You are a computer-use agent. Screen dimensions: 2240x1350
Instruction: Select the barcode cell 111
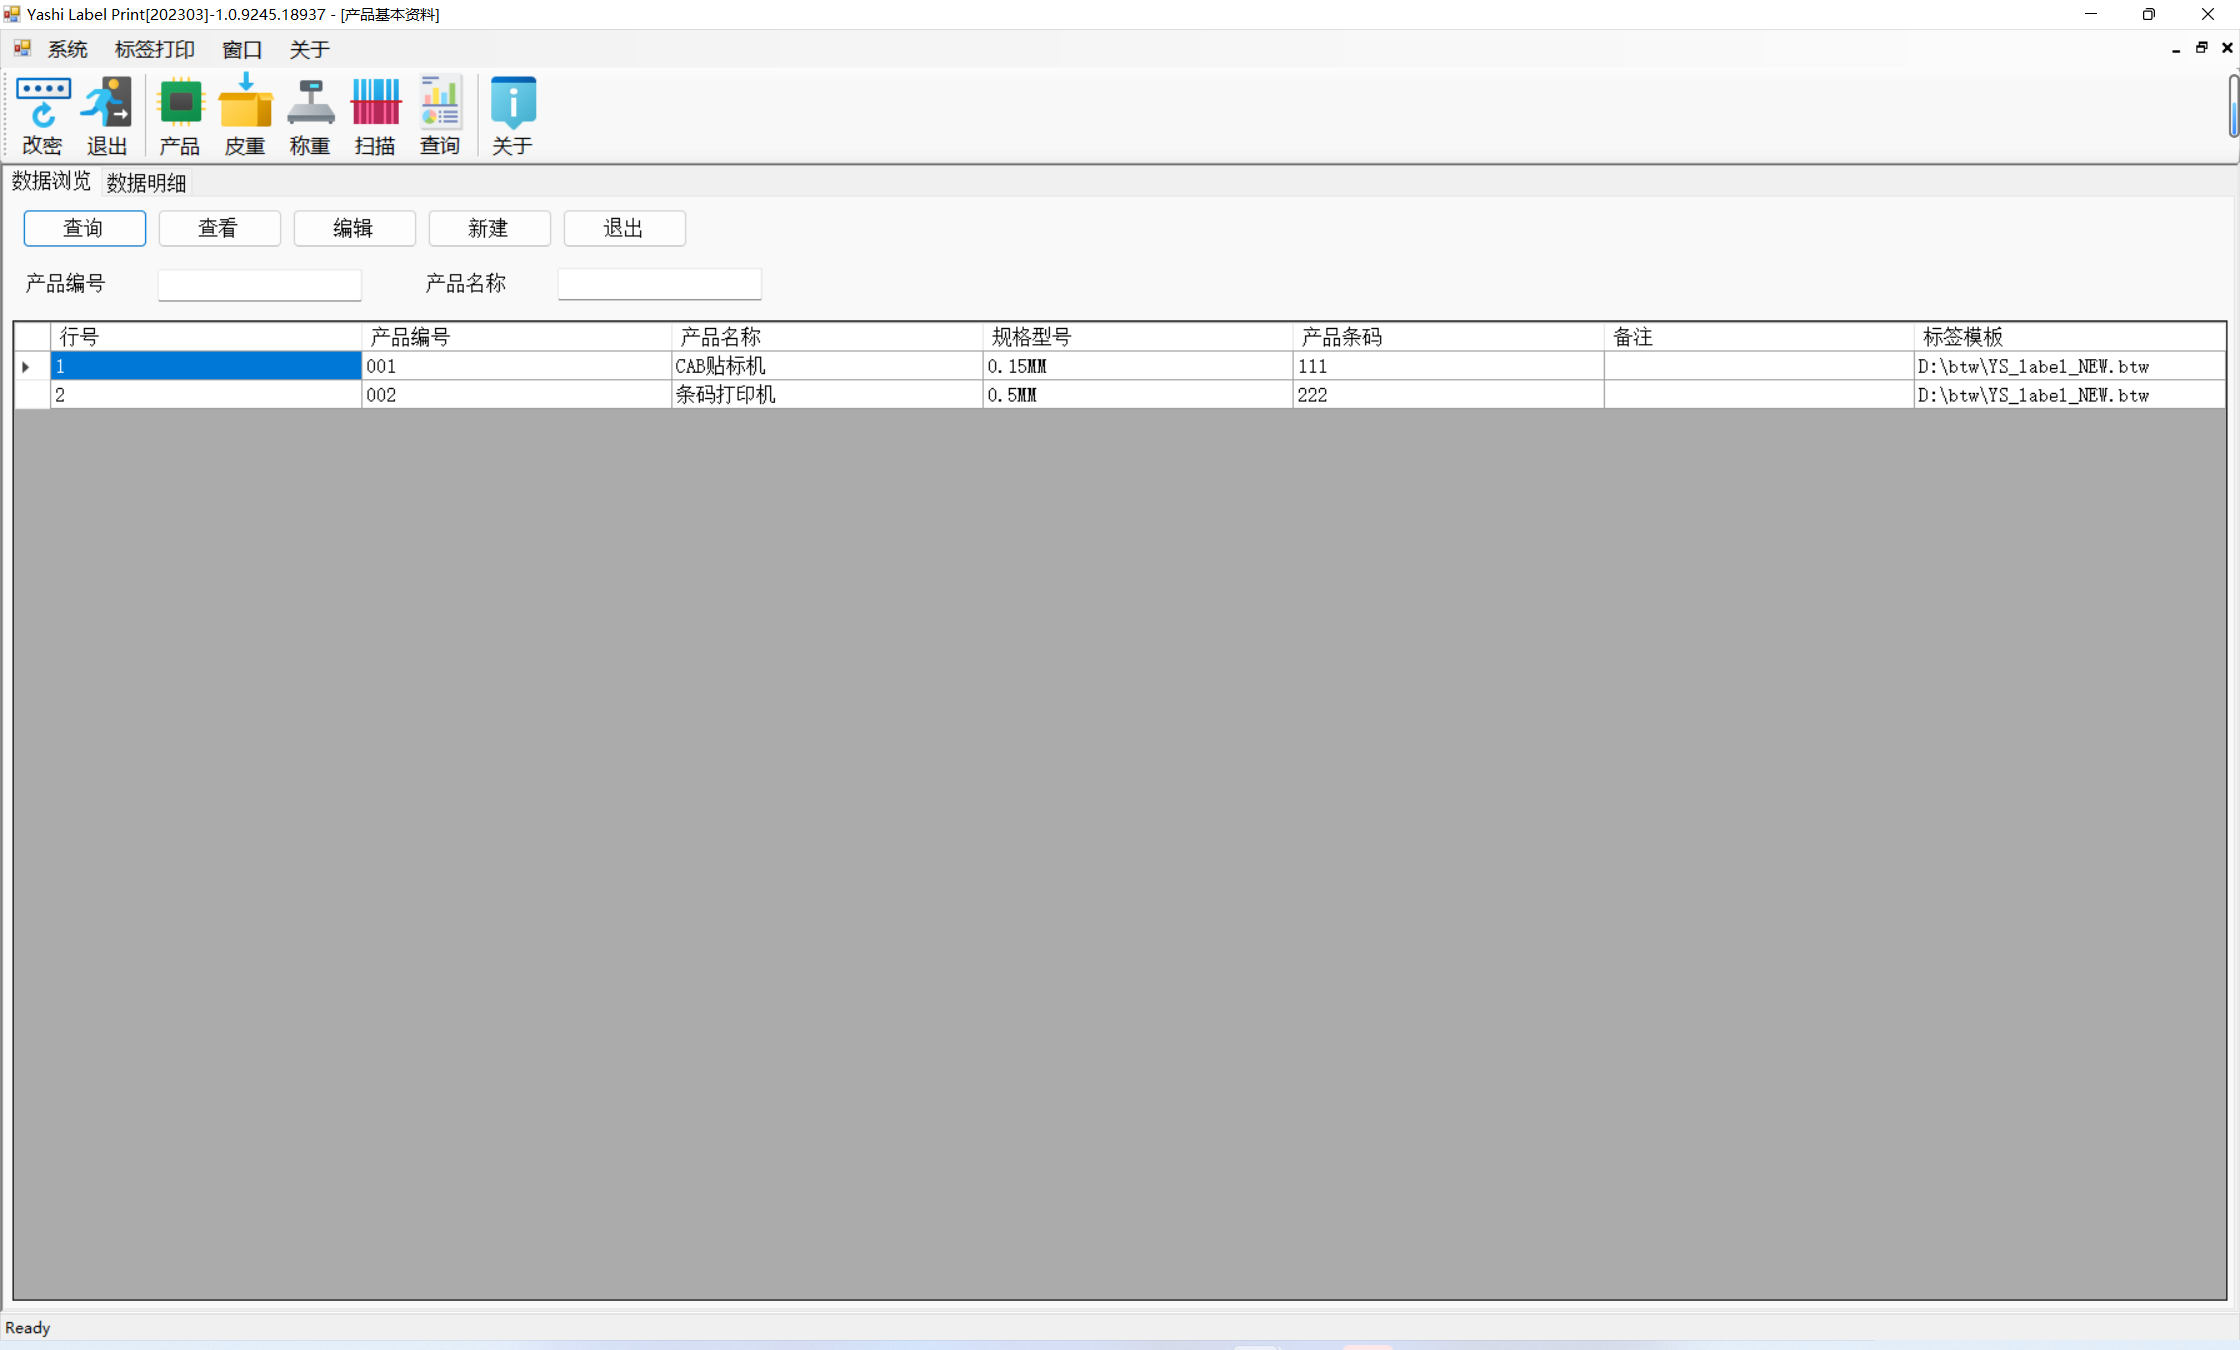(x=1448, y=366)
